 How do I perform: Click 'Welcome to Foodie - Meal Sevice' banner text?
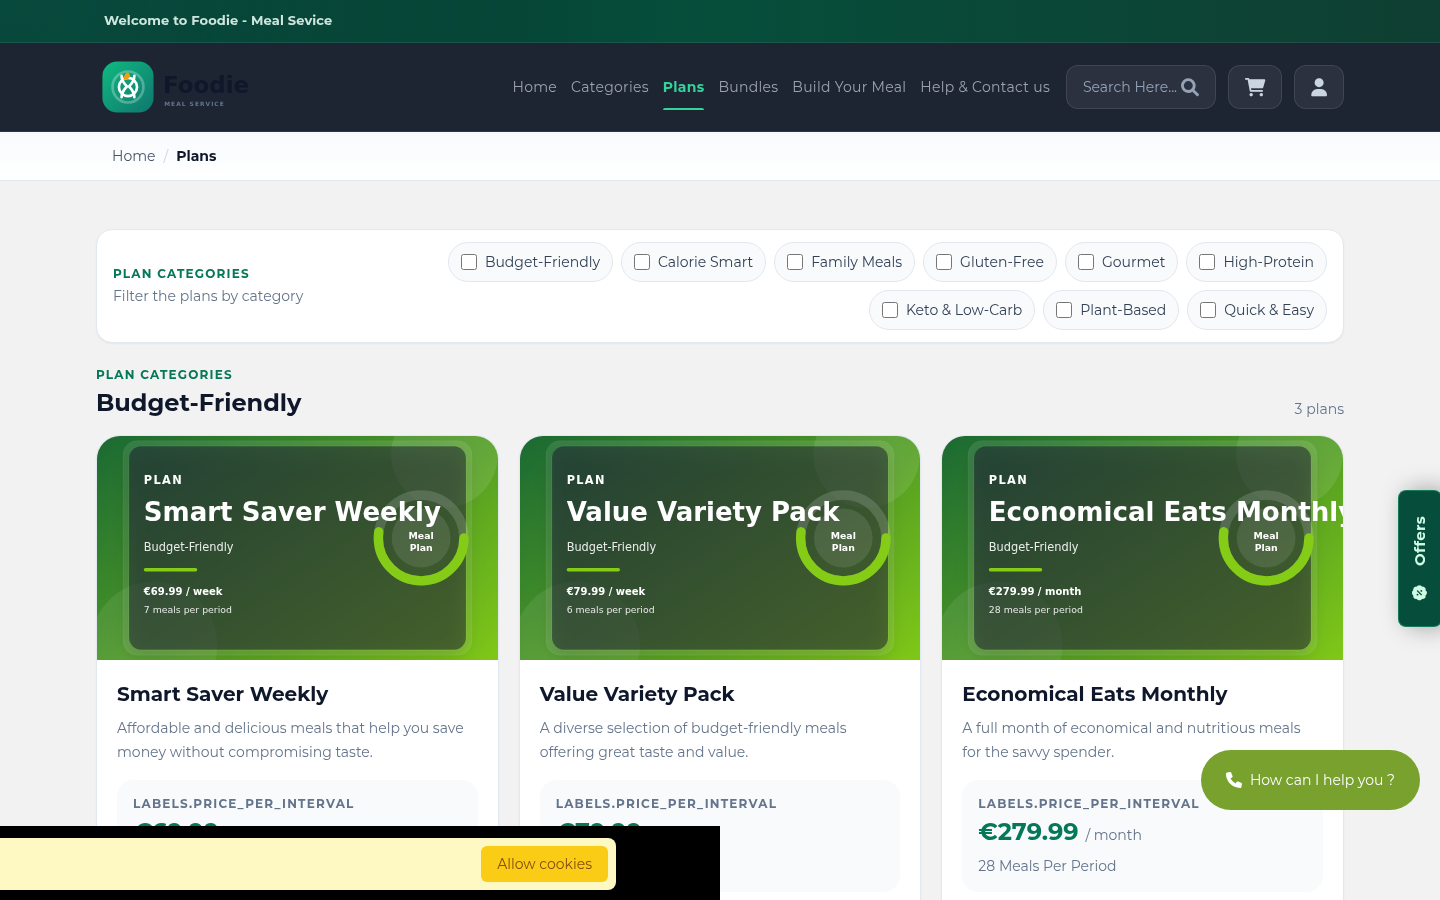(218, 20)
